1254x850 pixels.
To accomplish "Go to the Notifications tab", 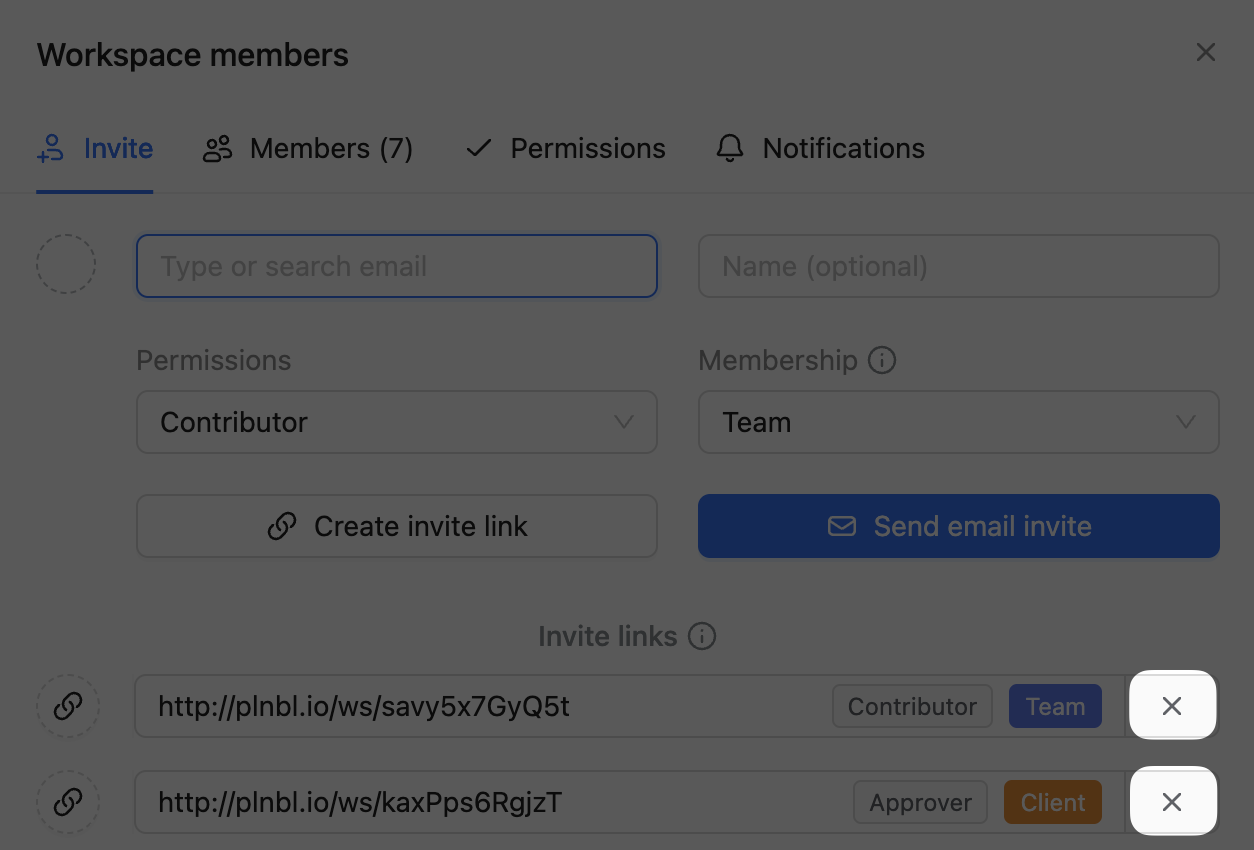I will click(x=820, y=149).
